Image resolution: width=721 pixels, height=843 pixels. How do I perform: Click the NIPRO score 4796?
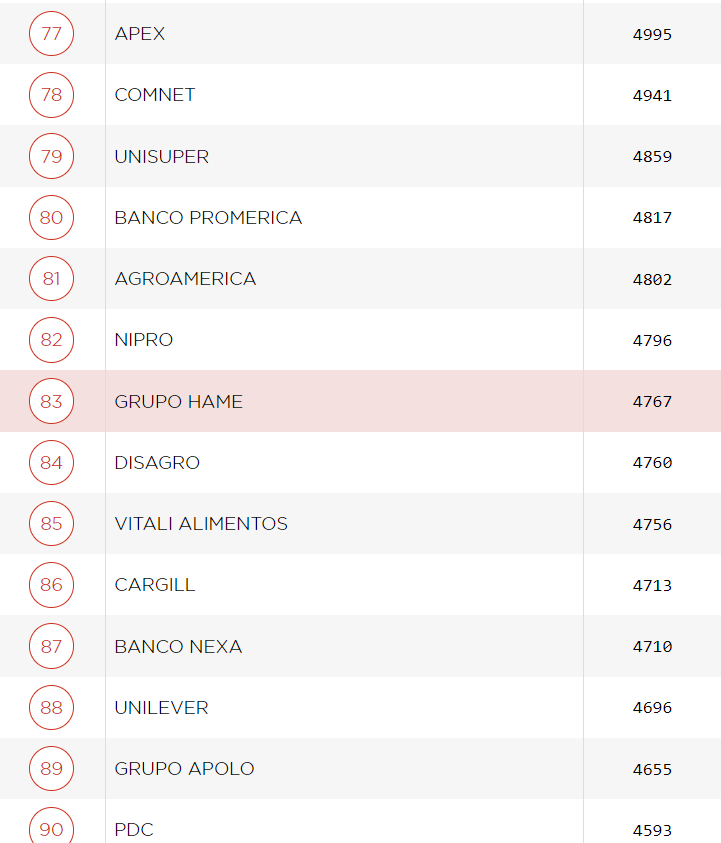point(652,341)
